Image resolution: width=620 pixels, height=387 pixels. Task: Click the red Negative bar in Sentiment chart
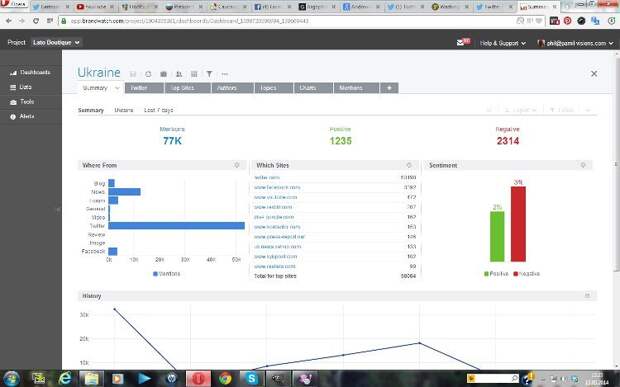518,224
